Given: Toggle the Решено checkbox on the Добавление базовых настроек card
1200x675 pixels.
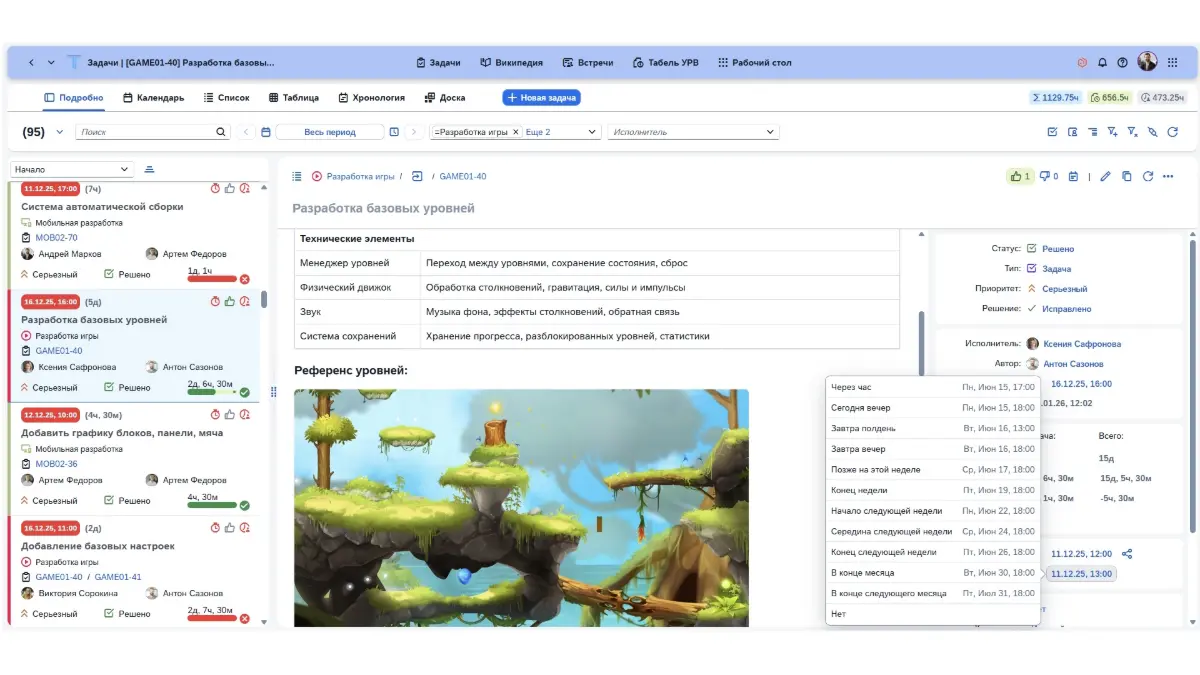Looking at the screenshot, I should tap(110, 613).
